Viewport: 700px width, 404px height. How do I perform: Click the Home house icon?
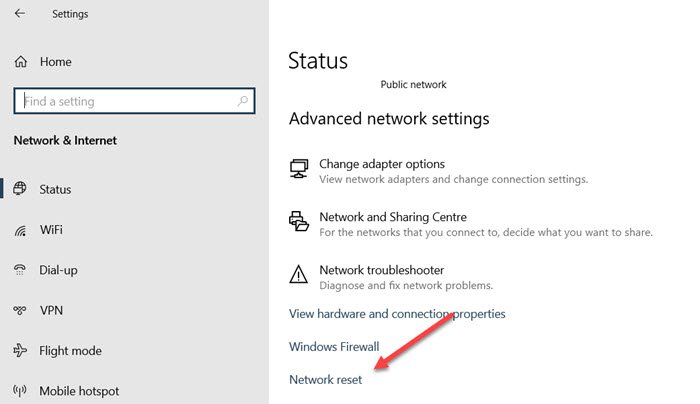(21, 62)
